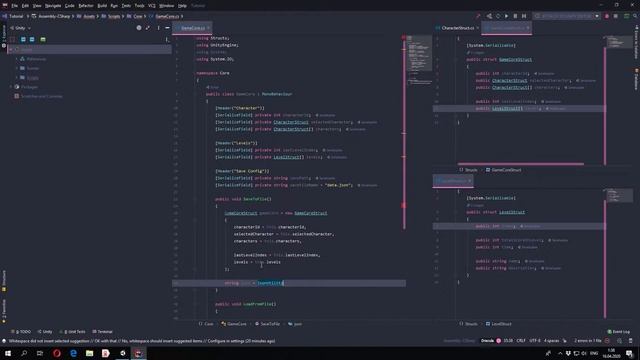Select the Assets root row in explorer
This screenshot has height=360, width=640.
[90, 49]
